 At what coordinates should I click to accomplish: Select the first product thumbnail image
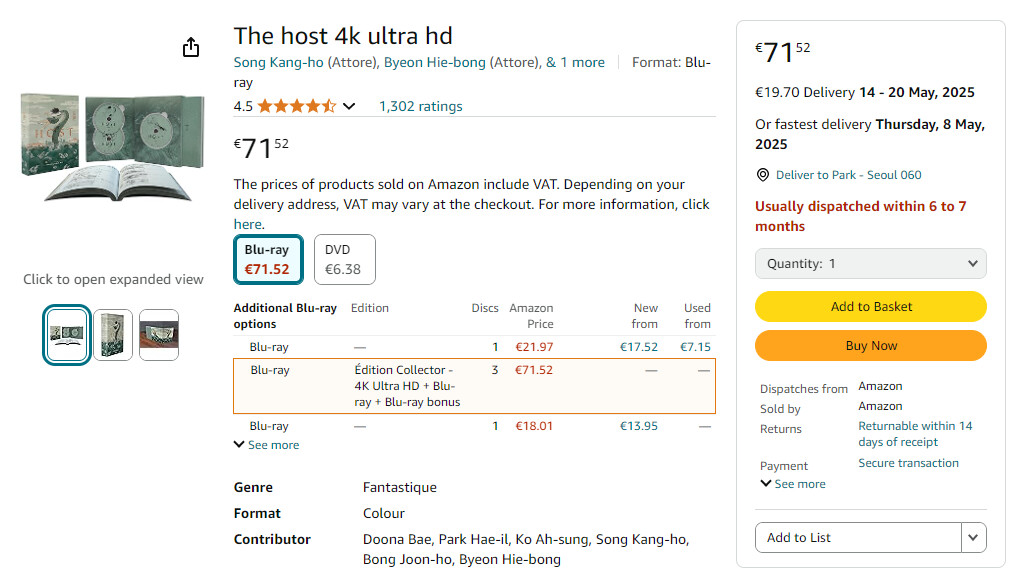coord(67,335)
